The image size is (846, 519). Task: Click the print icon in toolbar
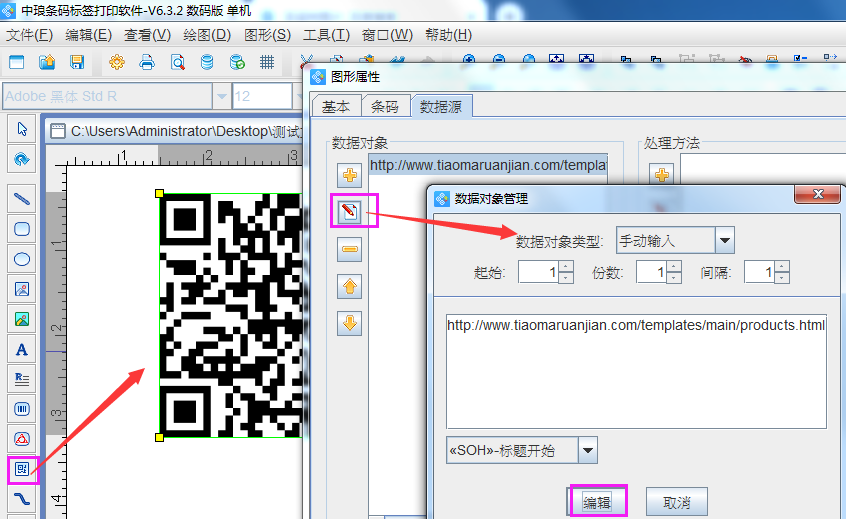147,62
